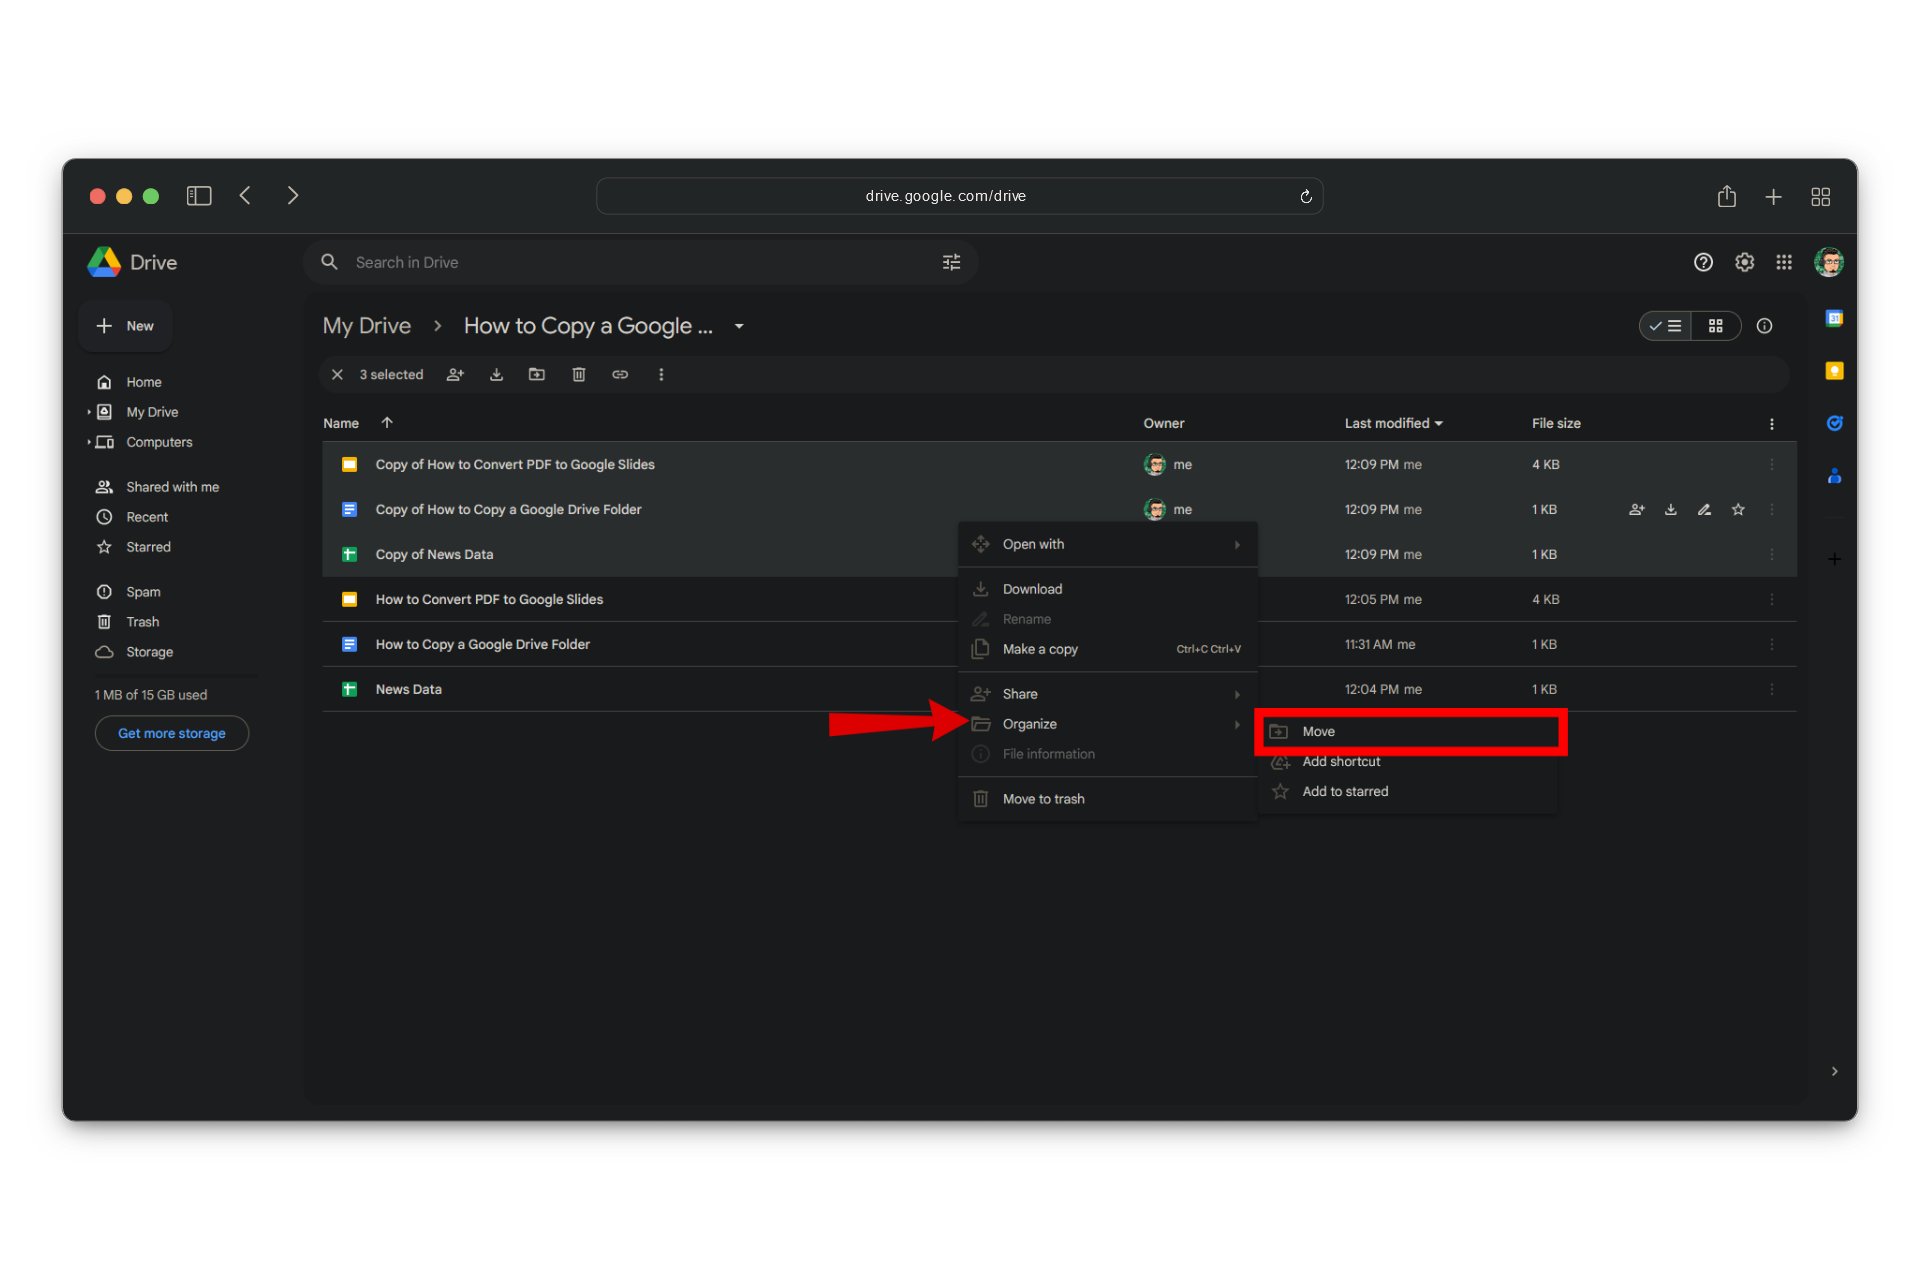Switch to list layout view
This screenshot has height=1280, width=1920.
coord(1666,326)
